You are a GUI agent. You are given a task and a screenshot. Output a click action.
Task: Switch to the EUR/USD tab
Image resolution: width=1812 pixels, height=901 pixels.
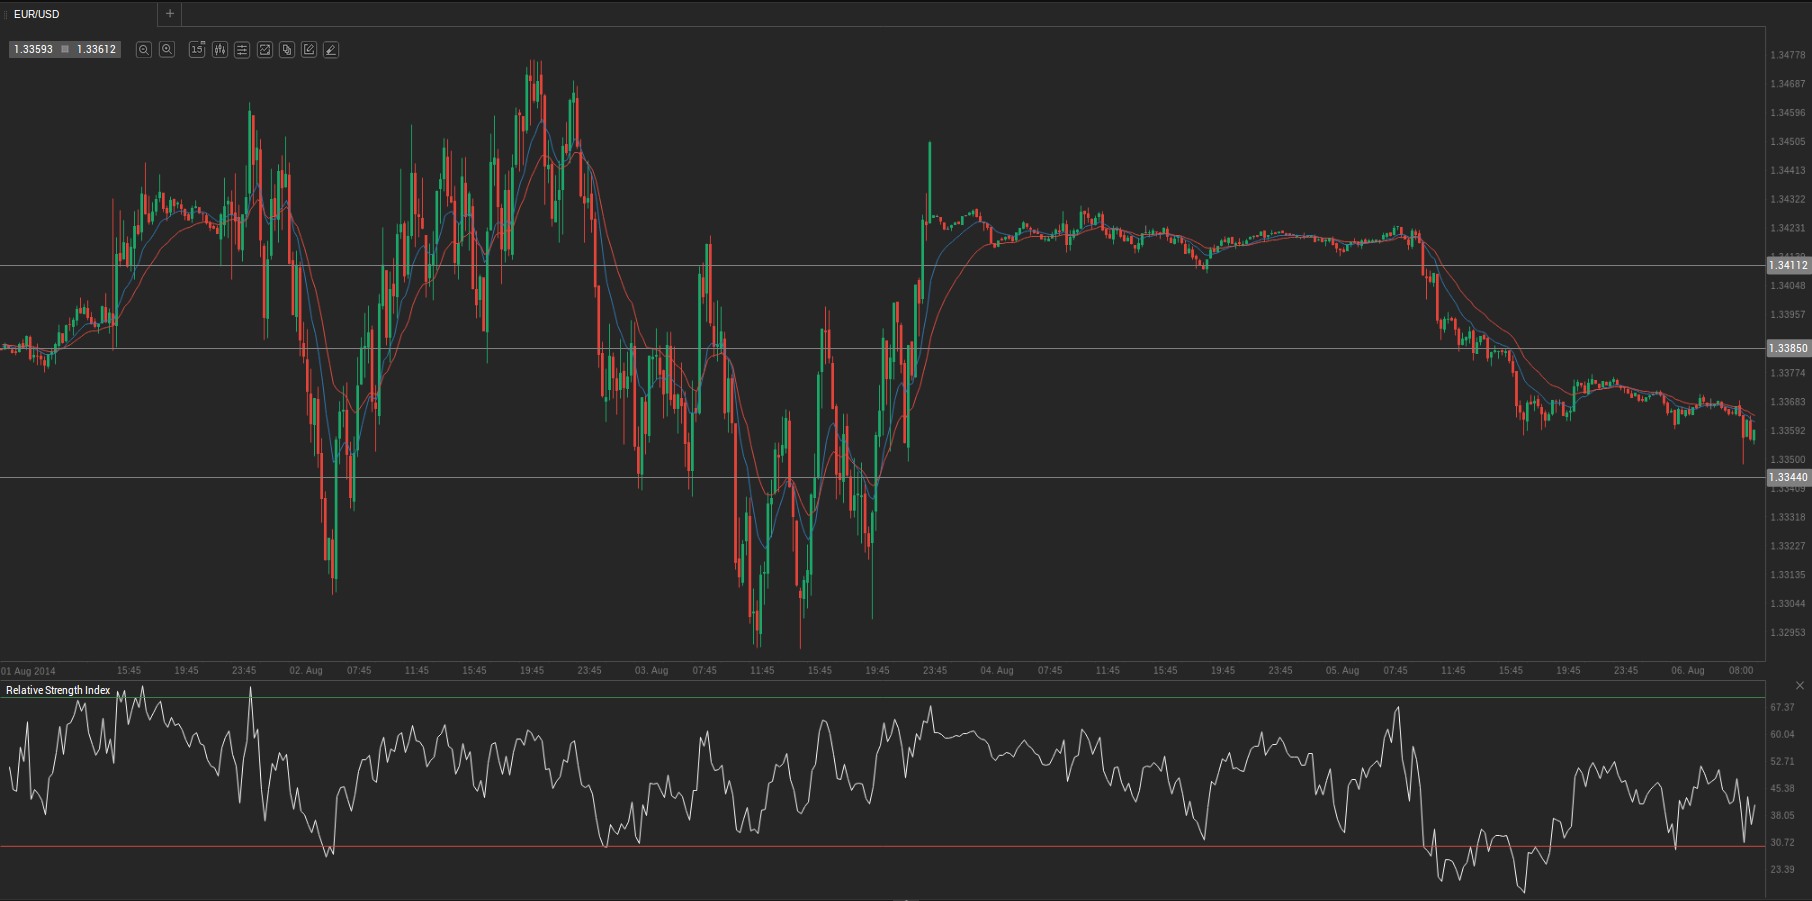pos(37,14)
